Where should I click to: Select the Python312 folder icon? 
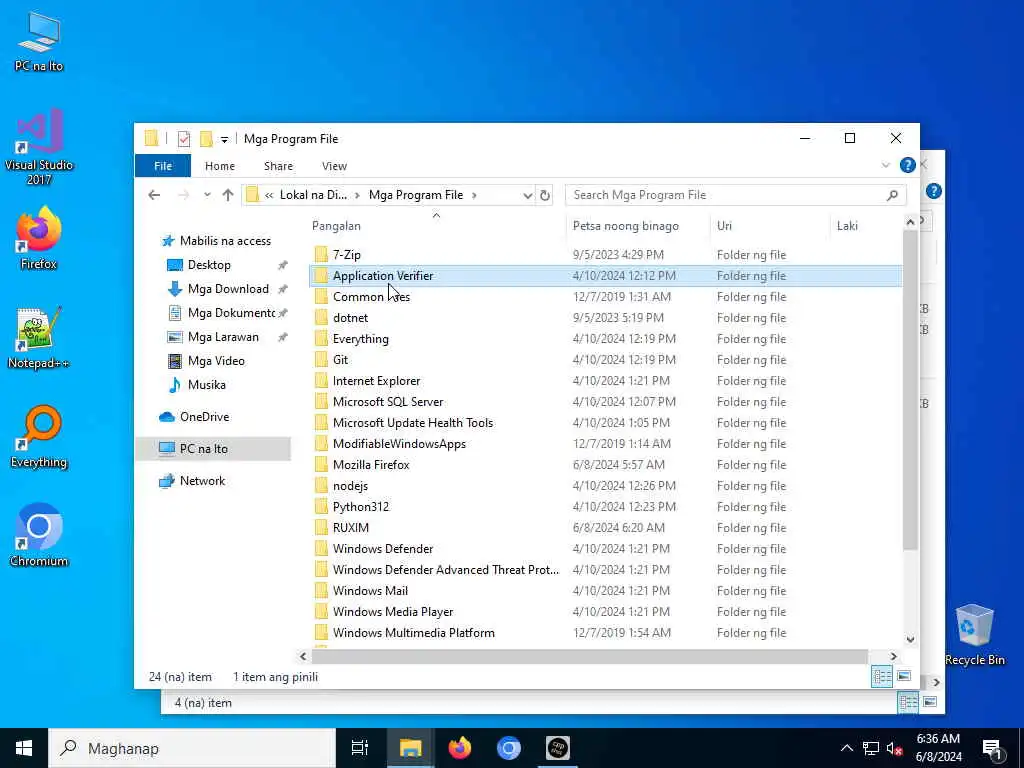321,507
